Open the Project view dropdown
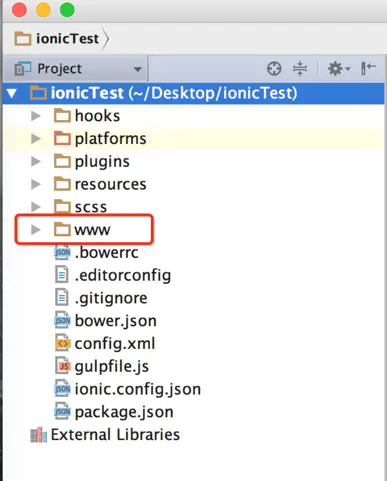 (137, 69)
